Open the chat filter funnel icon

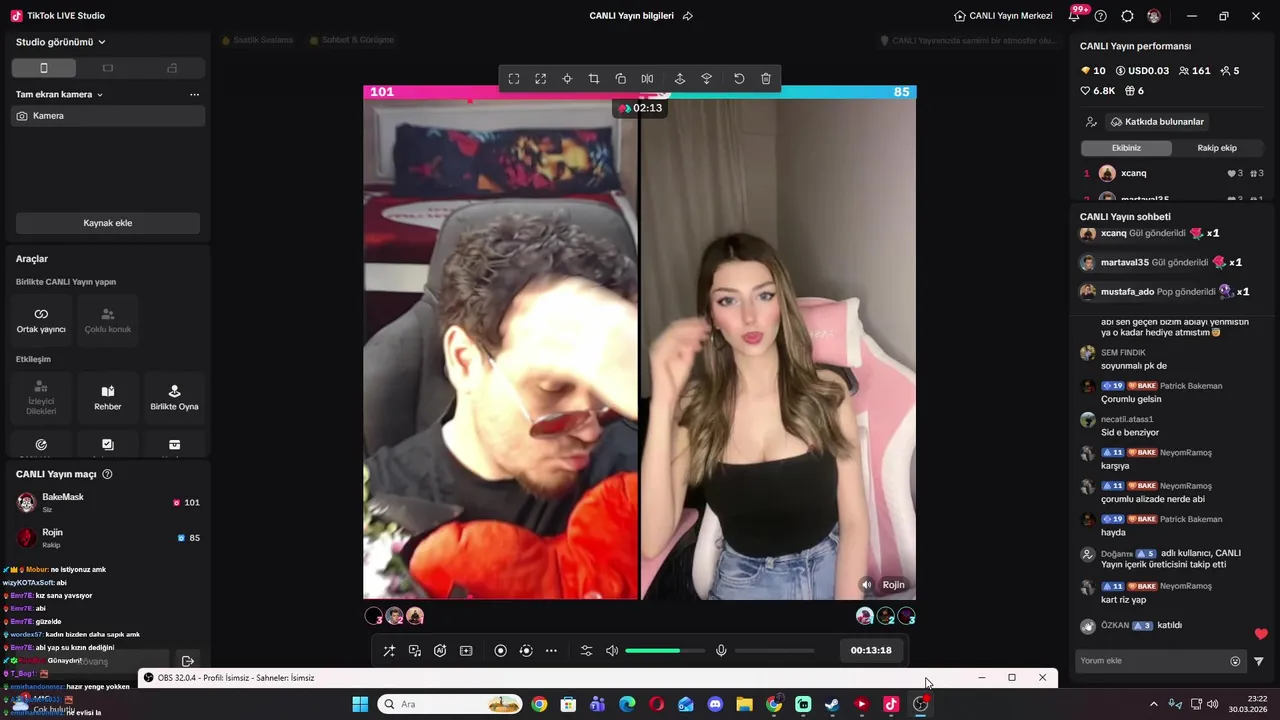coord(1259,661)
